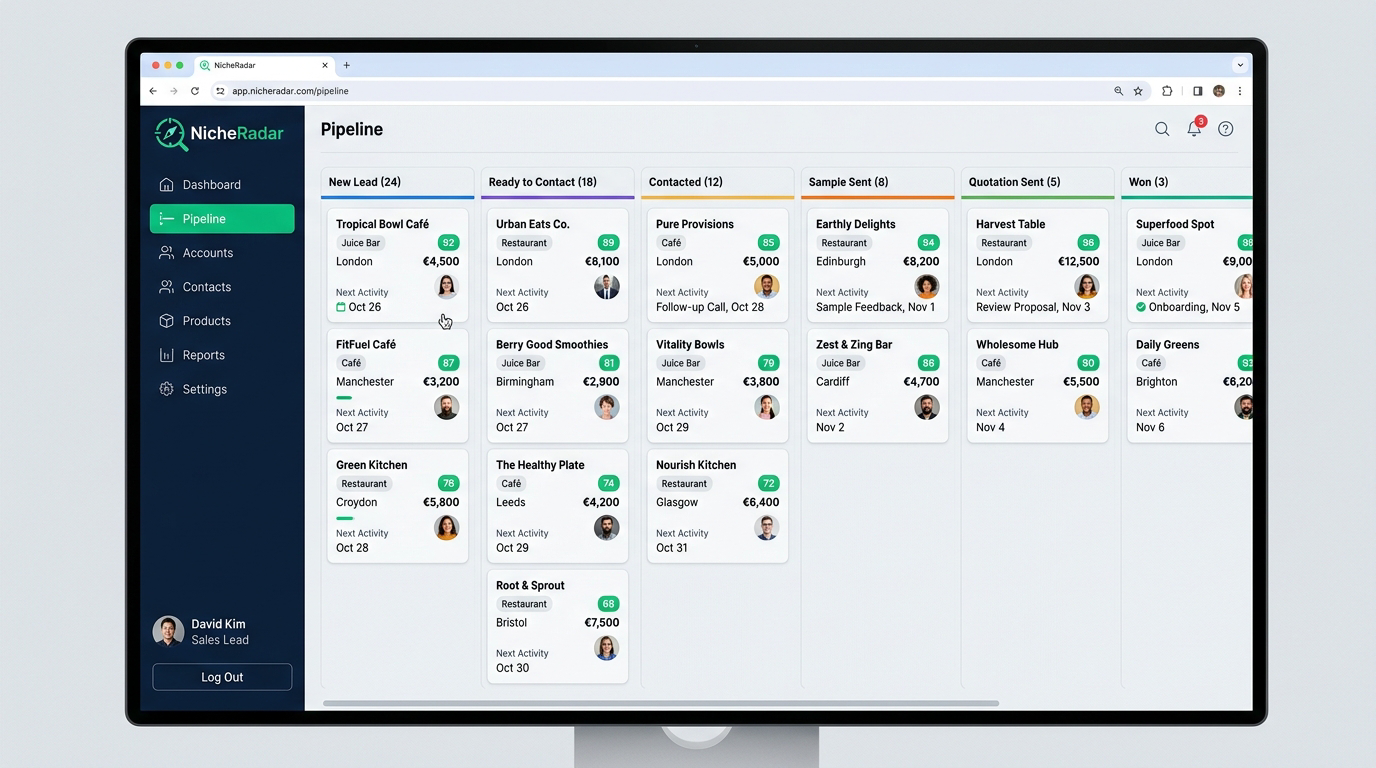
Task: Open notifications bell icon
Action: (x=1194, y=129)
